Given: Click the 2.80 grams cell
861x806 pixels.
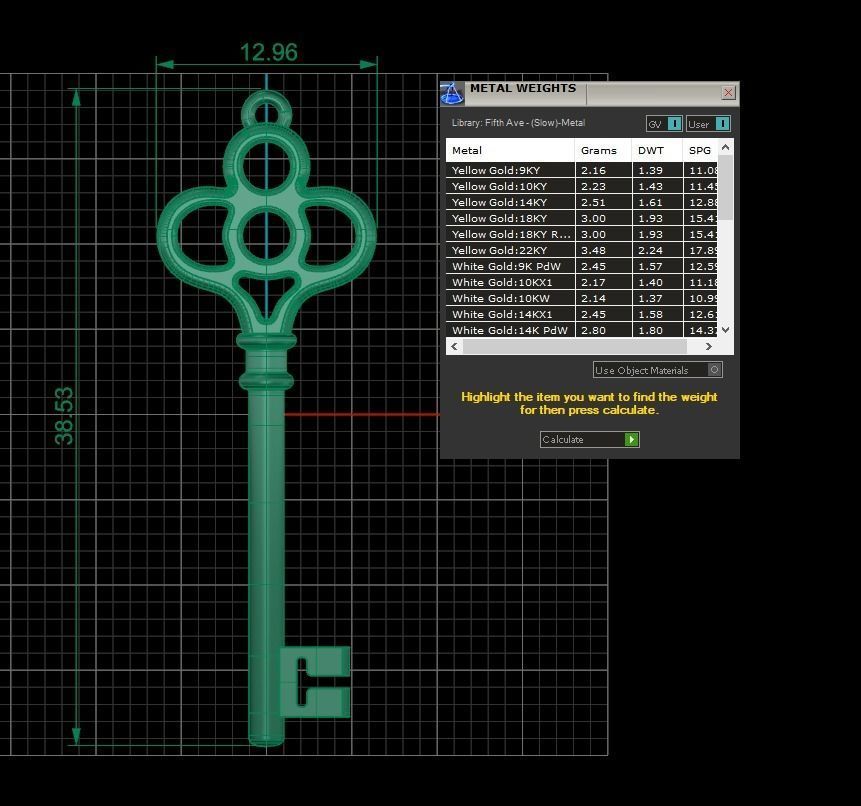Looking at the screenshot, I should click(x=603, y=330).
